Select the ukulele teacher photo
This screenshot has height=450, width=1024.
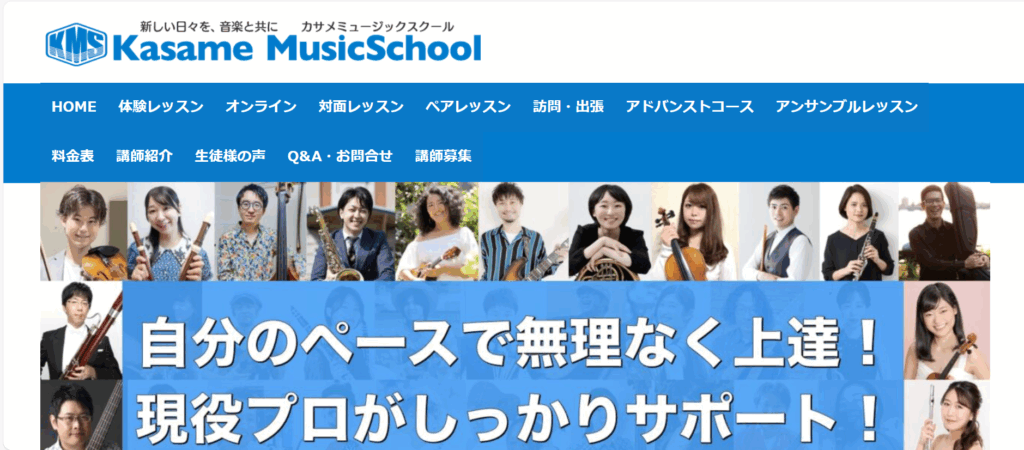click(x=437, y=232)
